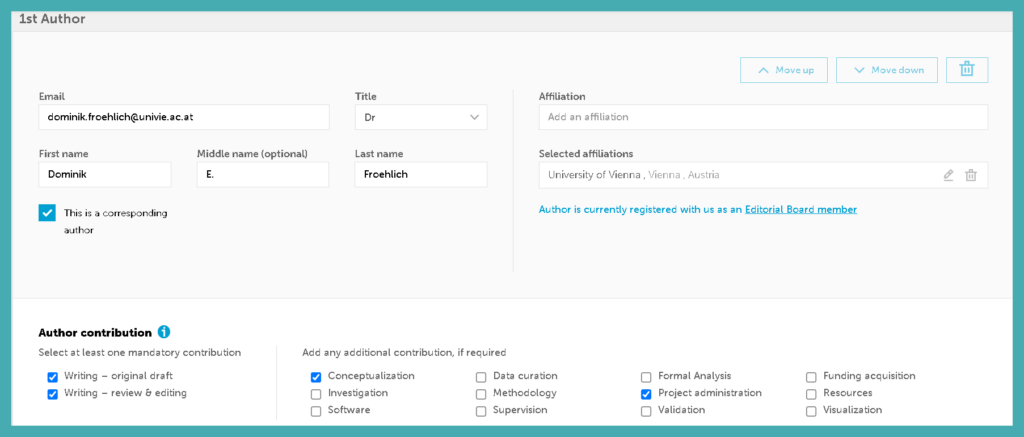Open the Title dropdown
The height and width of the screenshot is (437, 1024).
pos(421,117)
